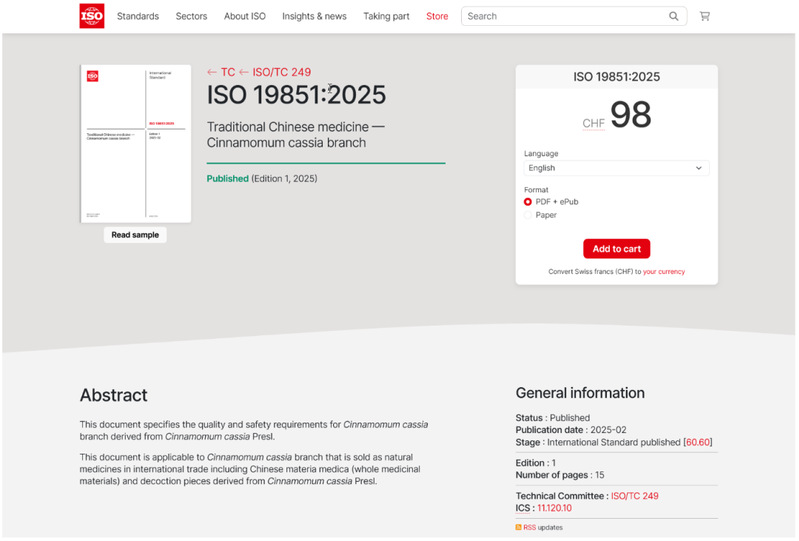This screenshot has width=799, height=541.
Task: Open the 'your currency' conversion link
Action: pos(664,272)
